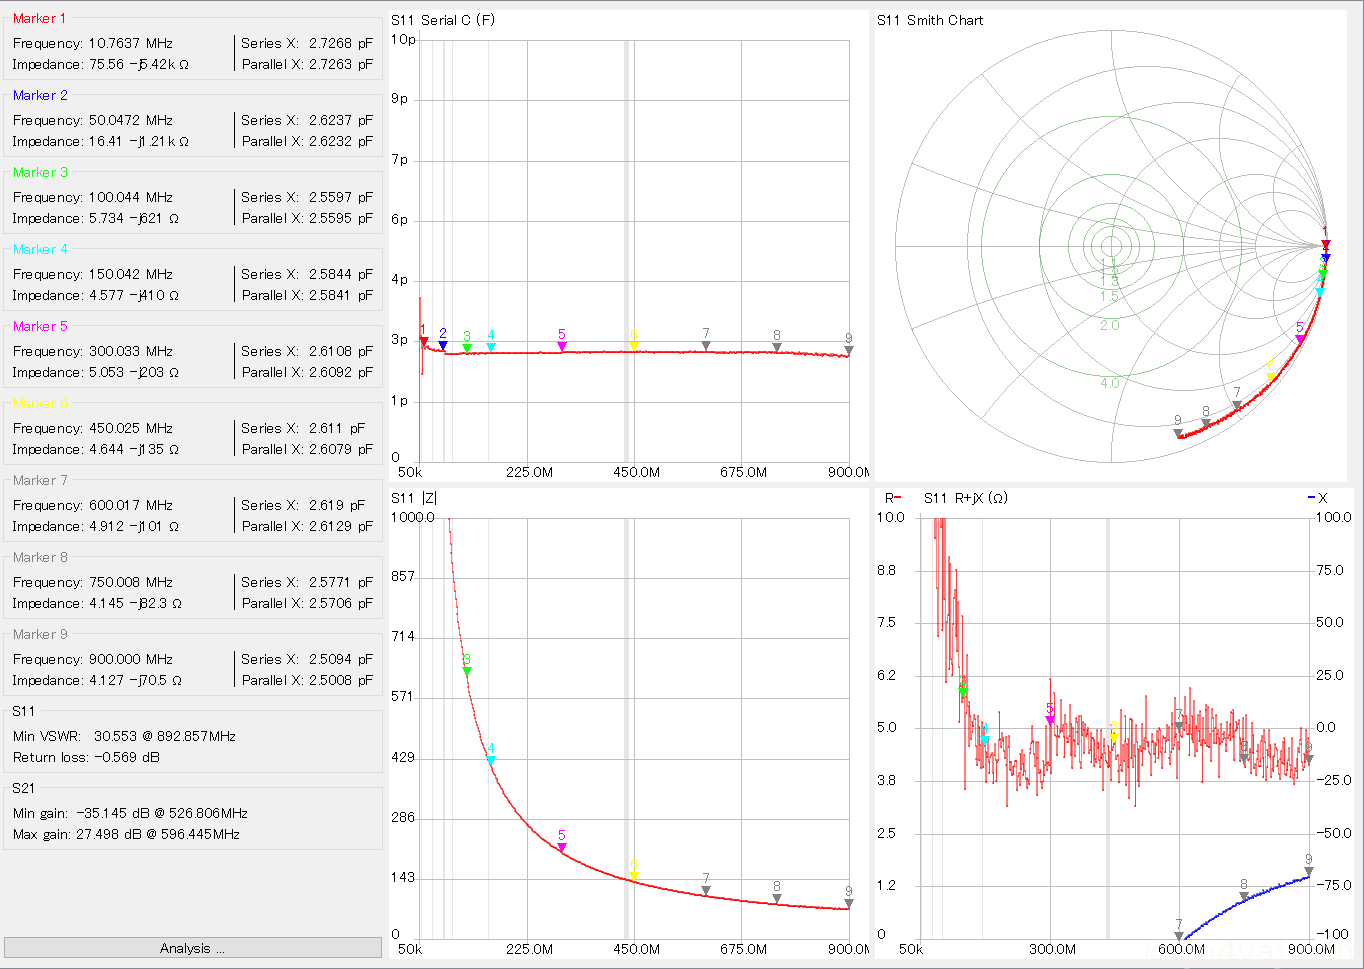Viewport: 1364px width, 969px height.
Task: Select yellow marker 6 on |Z| chart
Action: pos(634,877)
